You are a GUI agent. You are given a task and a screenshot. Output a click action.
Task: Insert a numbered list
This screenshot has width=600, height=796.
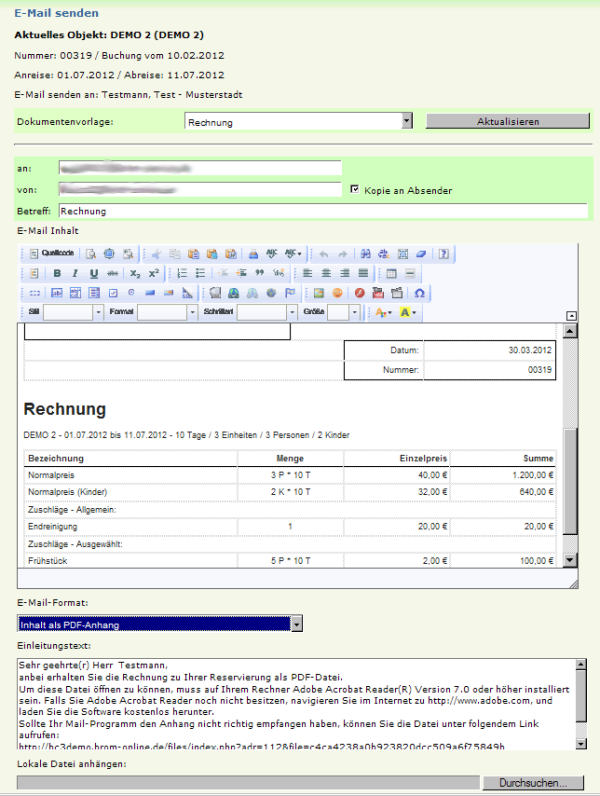tap(182, 274)
